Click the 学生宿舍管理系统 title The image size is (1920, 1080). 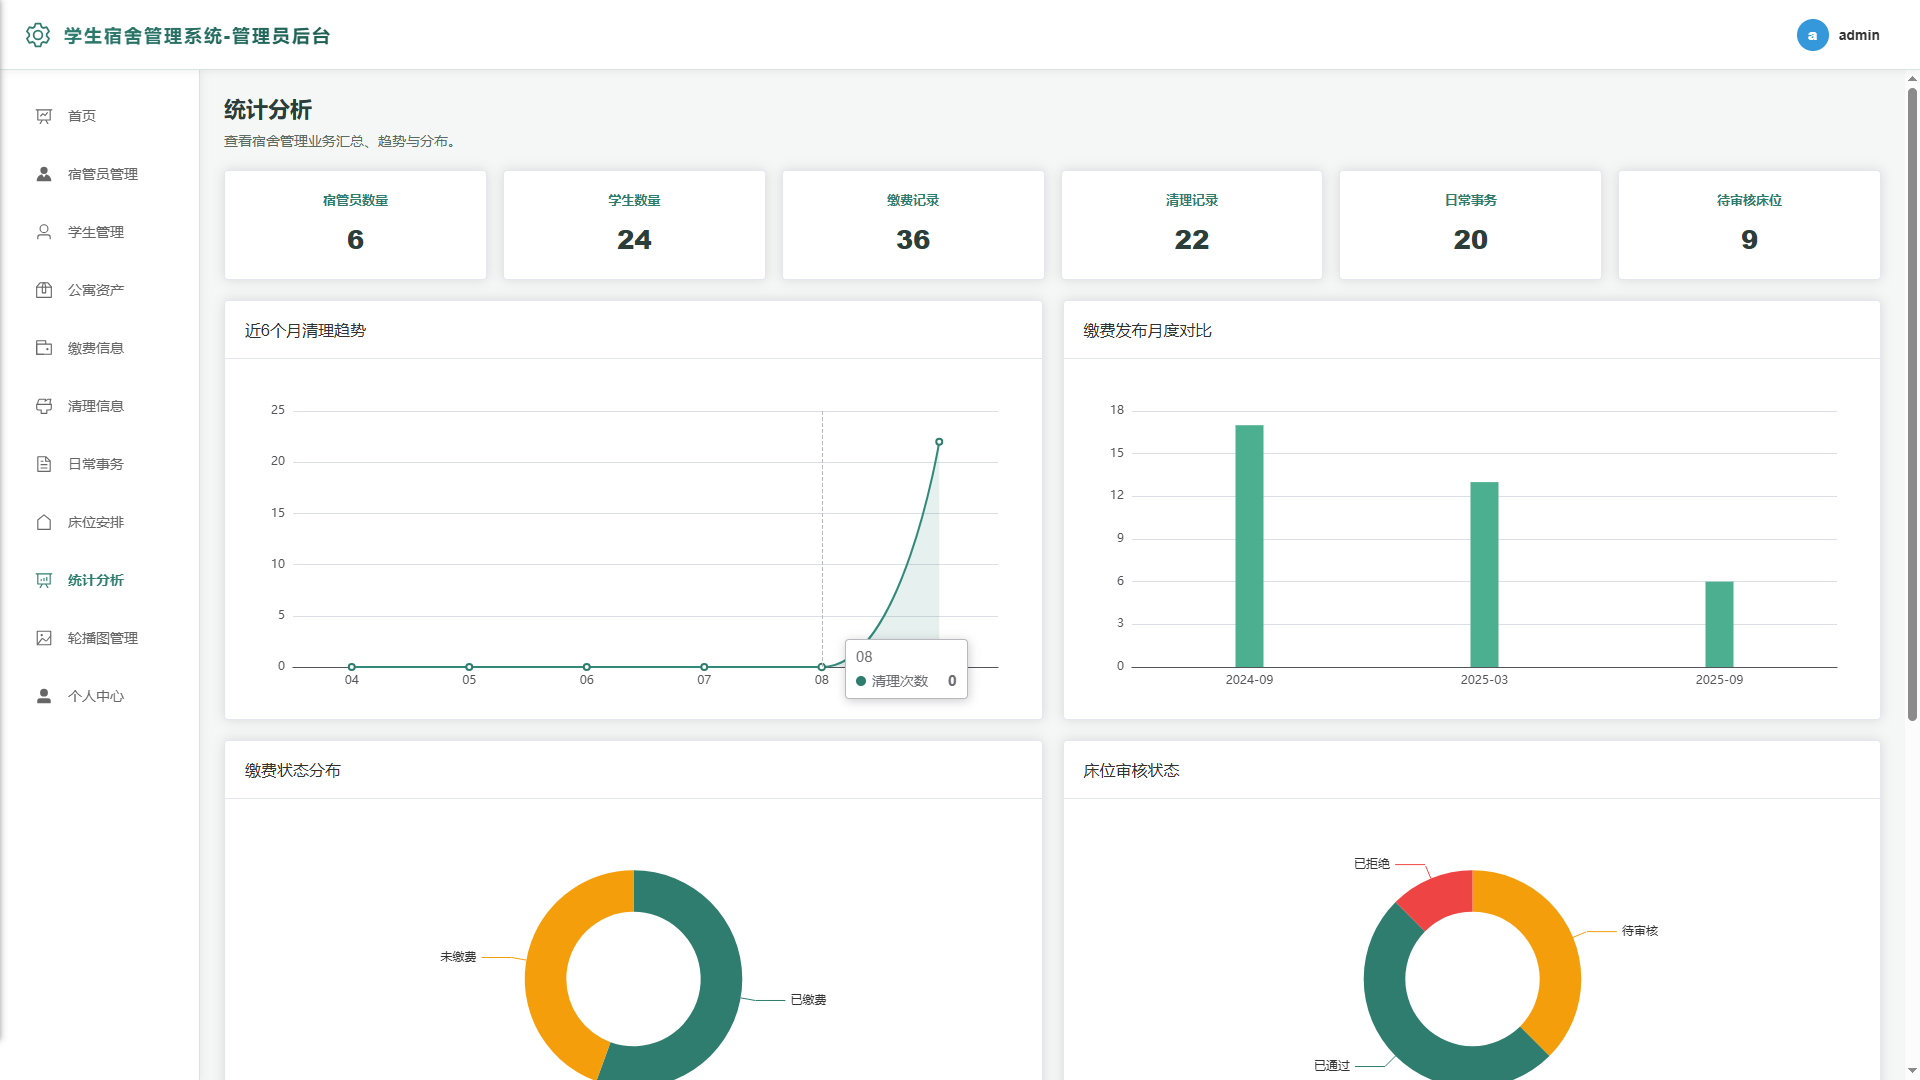click(x=197, y=36)
